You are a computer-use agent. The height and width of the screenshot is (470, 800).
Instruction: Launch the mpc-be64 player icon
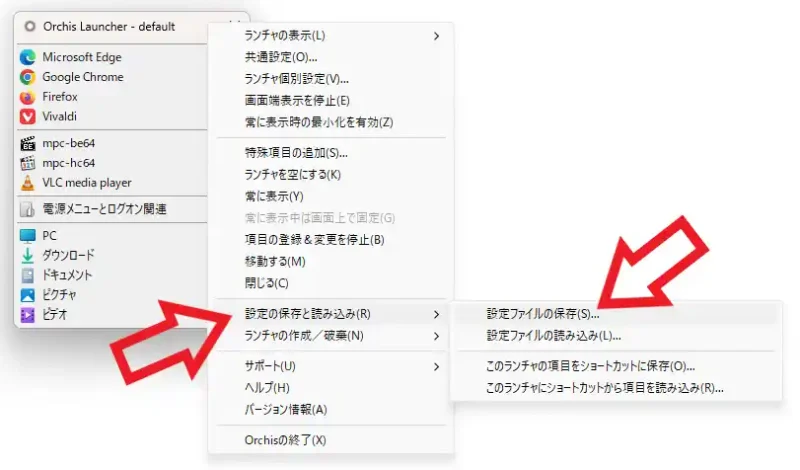pos(28,143)
